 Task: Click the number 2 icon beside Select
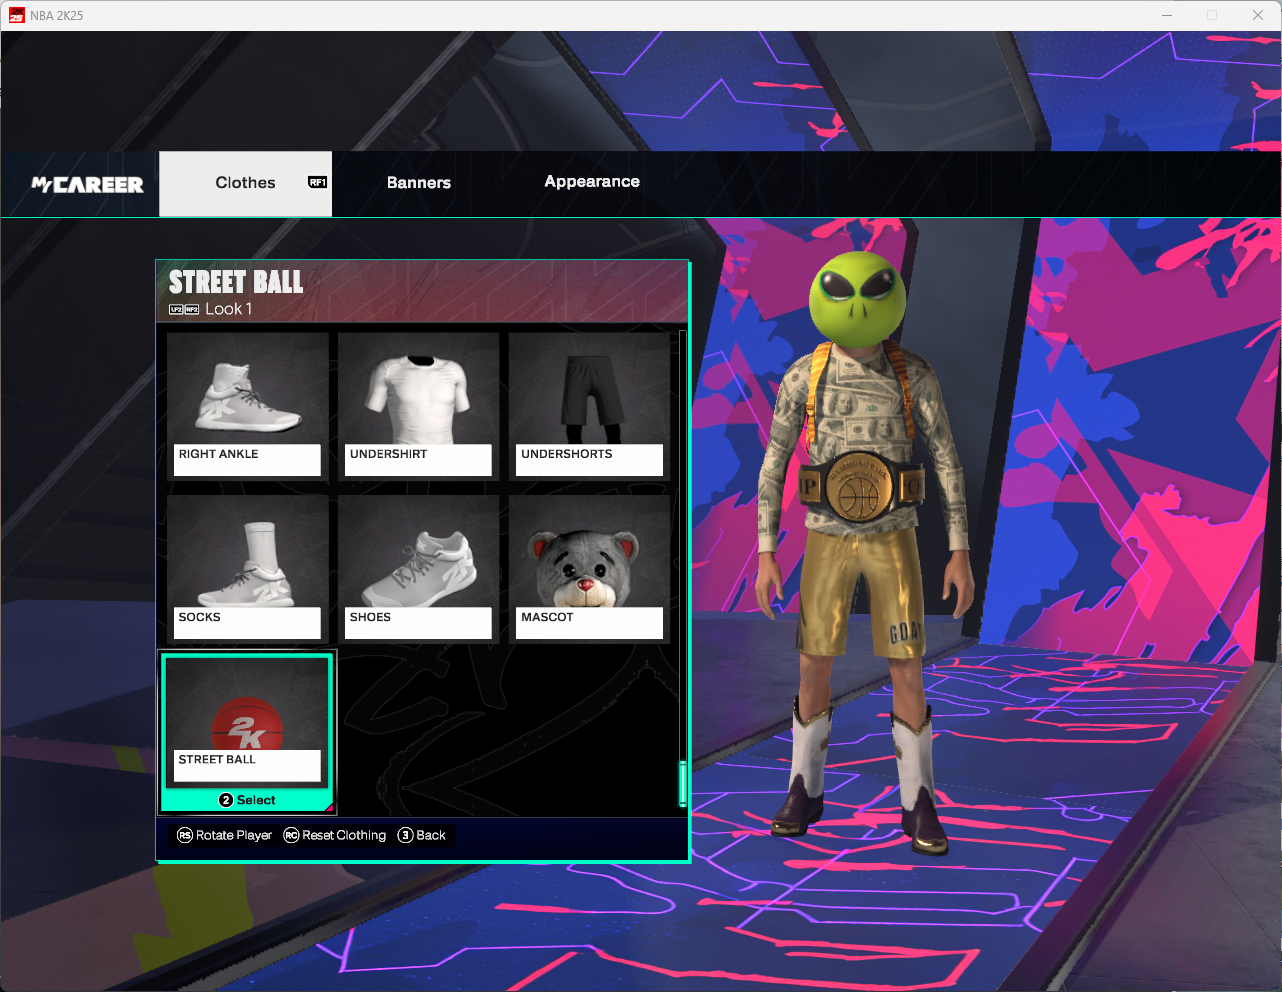[226, 800]
